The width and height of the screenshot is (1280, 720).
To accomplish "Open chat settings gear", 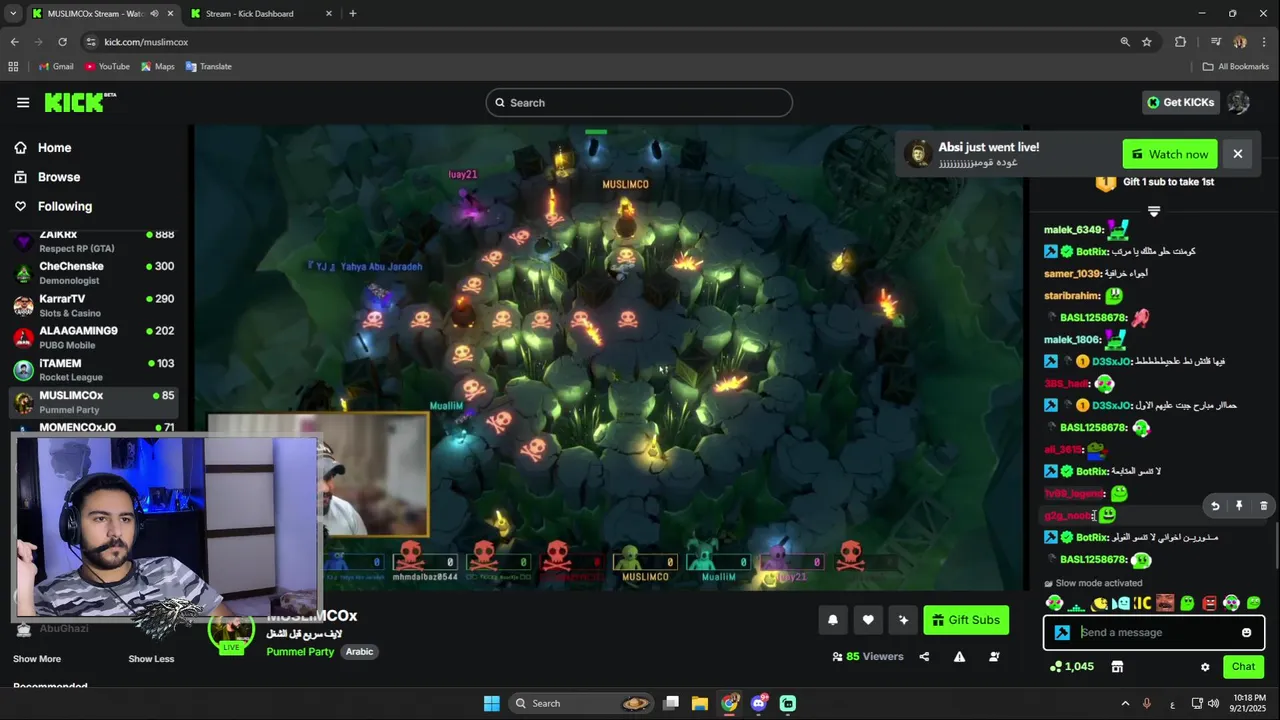I will 1205,667.
